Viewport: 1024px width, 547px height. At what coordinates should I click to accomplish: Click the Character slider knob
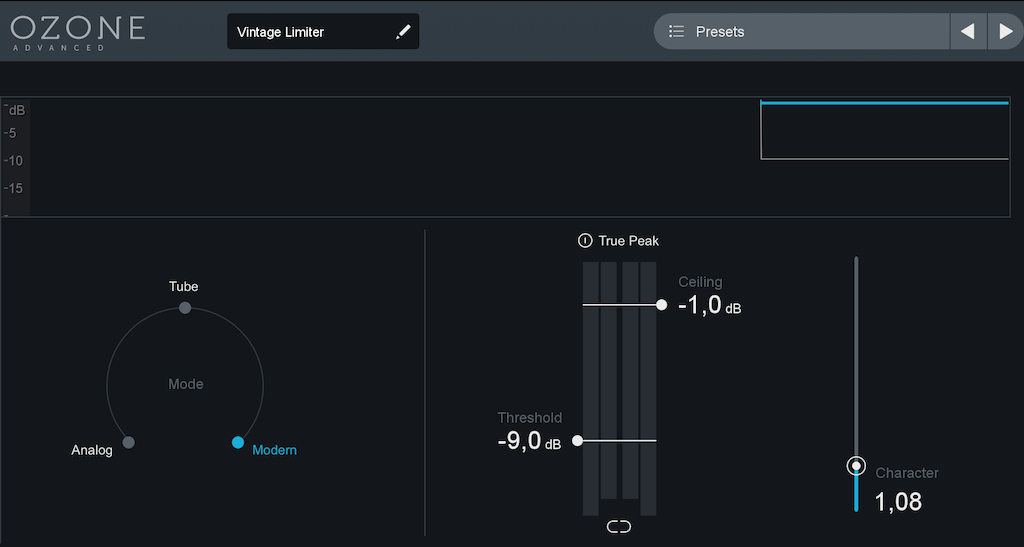856,466
